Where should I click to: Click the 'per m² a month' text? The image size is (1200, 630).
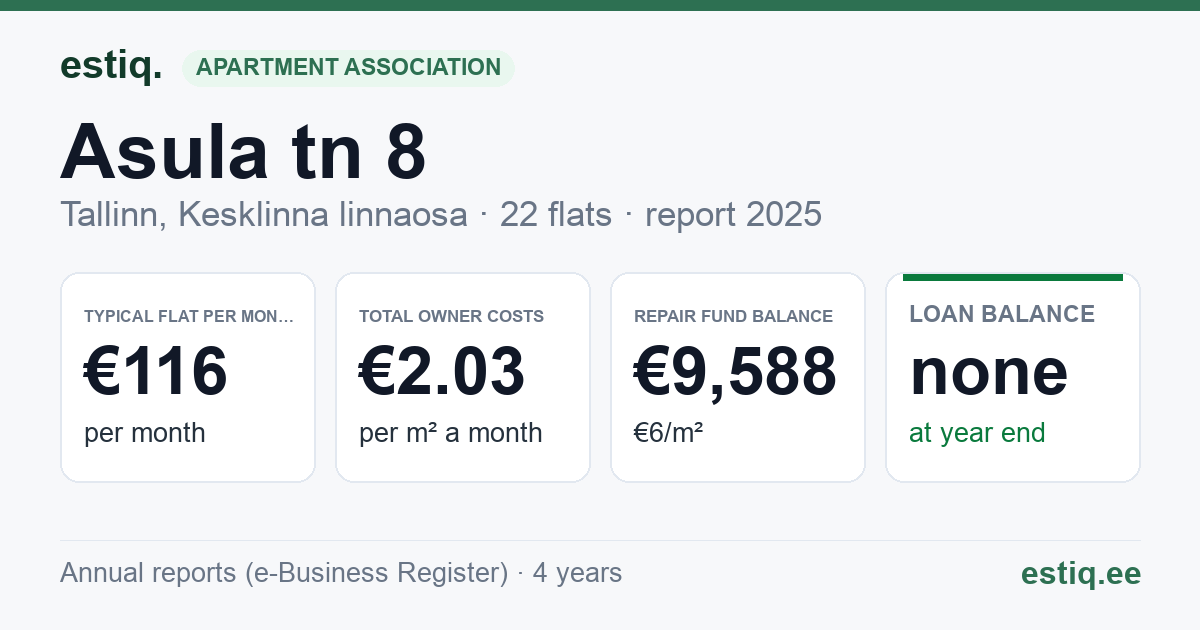click(451, 433)
